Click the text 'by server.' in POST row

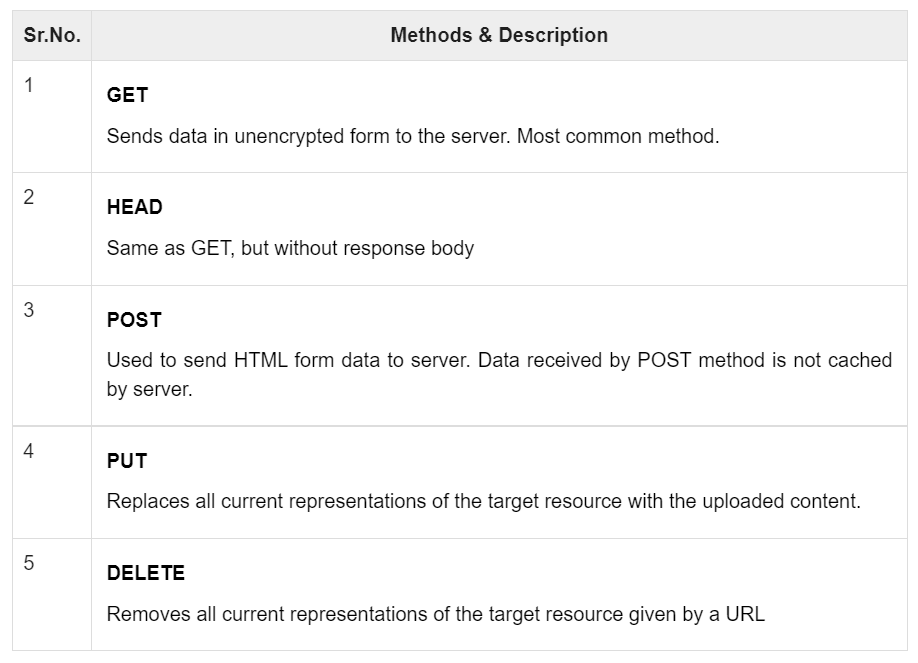coord(149,389)
